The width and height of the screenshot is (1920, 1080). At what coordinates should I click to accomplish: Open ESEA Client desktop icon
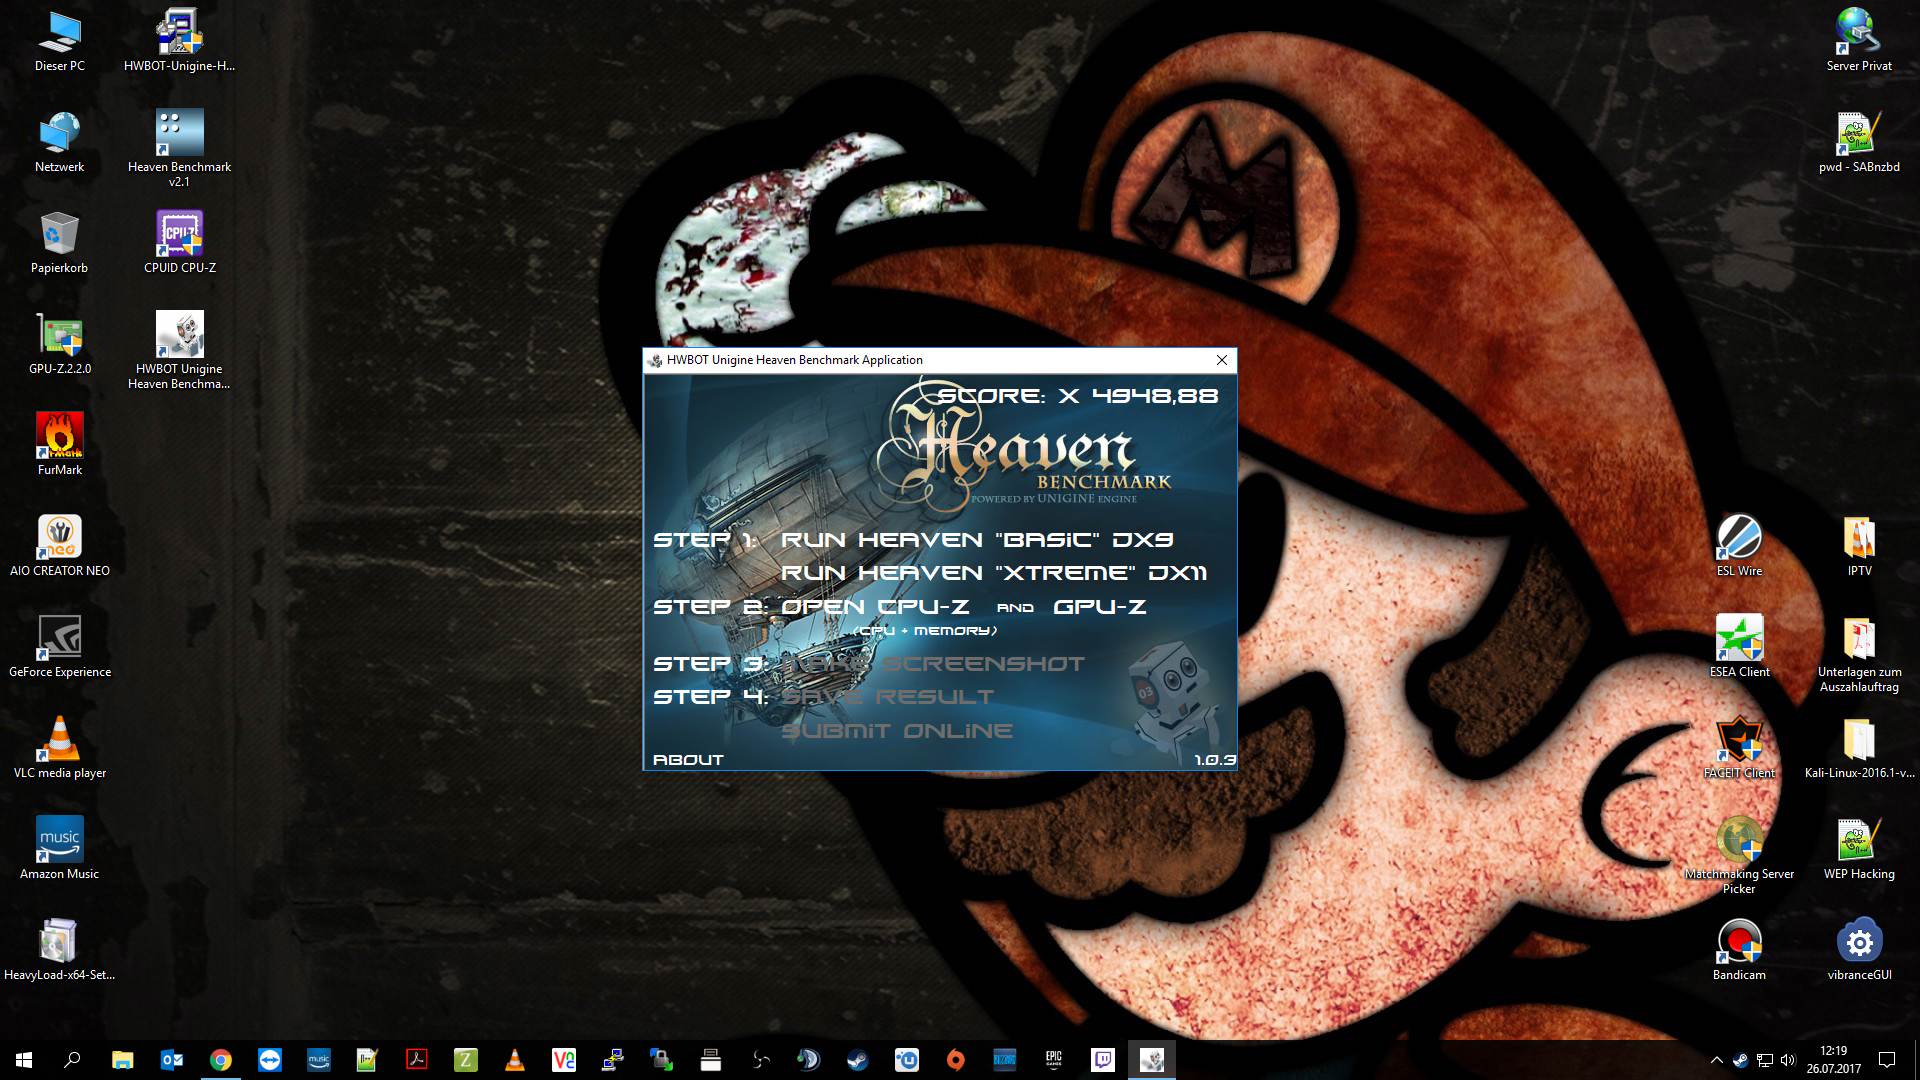1739,647
